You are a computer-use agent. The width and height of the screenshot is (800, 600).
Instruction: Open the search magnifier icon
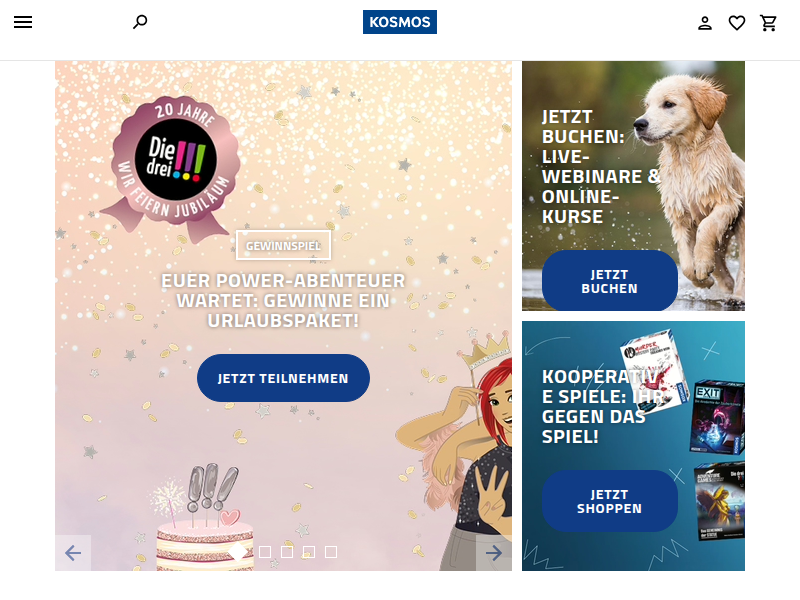(x=140, y=22)
